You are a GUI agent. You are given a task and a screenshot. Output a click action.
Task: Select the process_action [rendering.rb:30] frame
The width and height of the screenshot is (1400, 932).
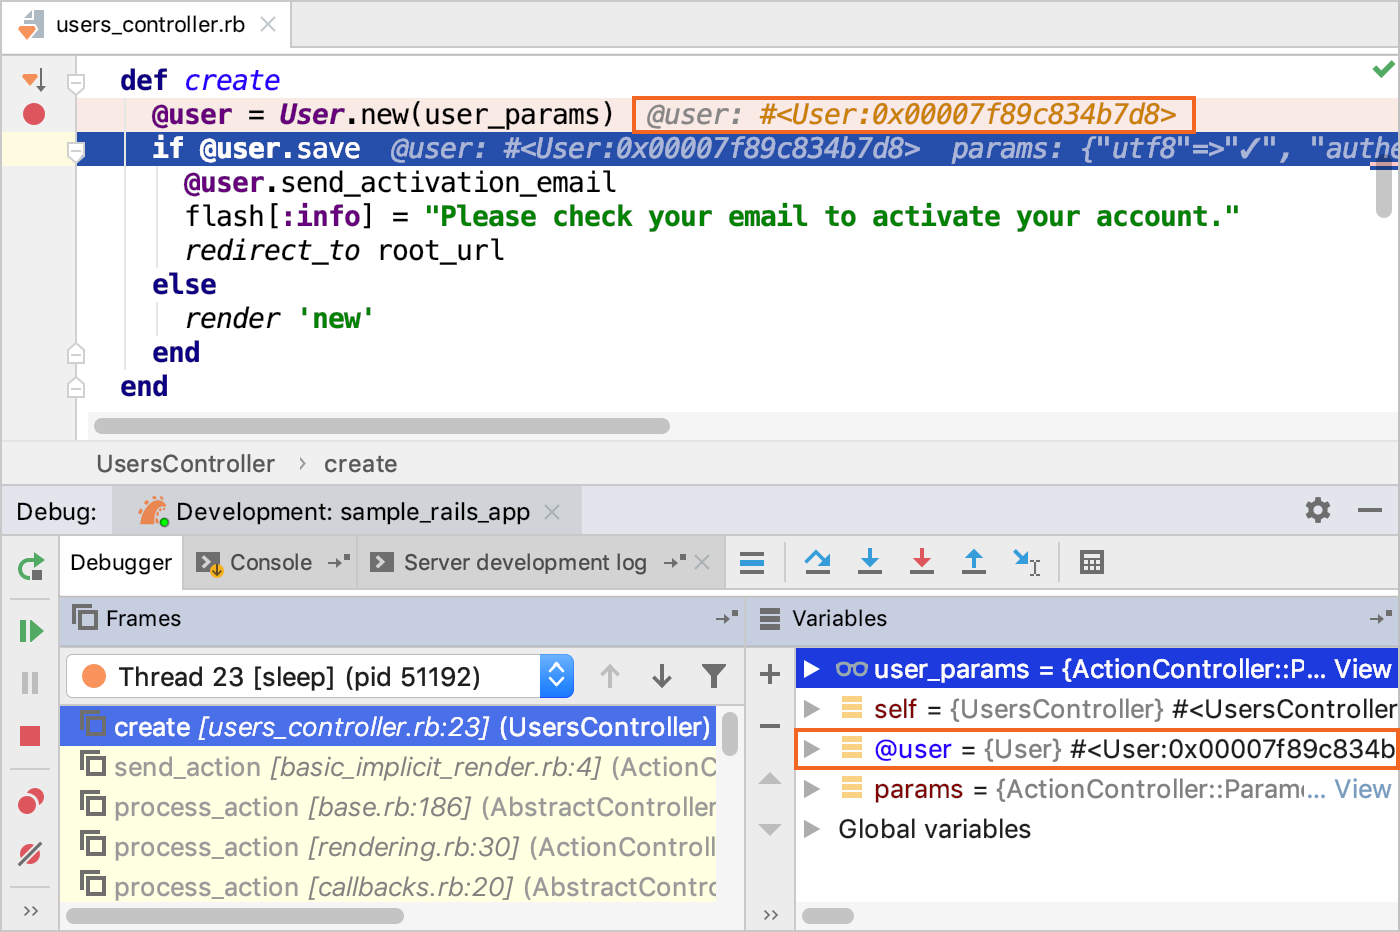pyautogui.click(x=388, y=847)
